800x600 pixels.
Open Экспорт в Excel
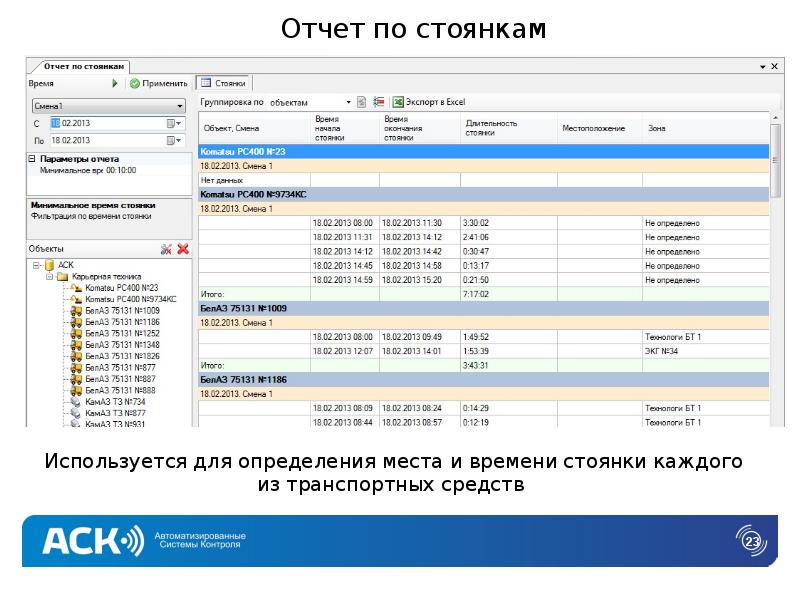418,100
